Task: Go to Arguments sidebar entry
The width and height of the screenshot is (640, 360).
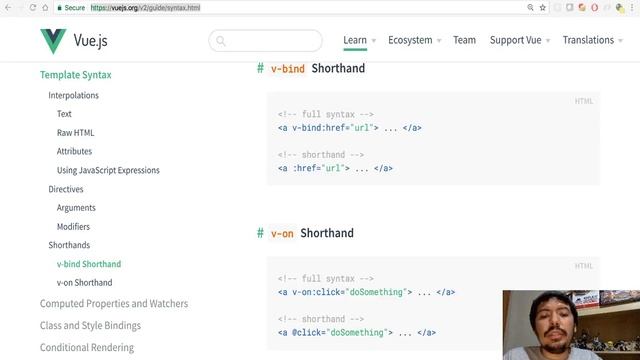Action: (76, 208)
